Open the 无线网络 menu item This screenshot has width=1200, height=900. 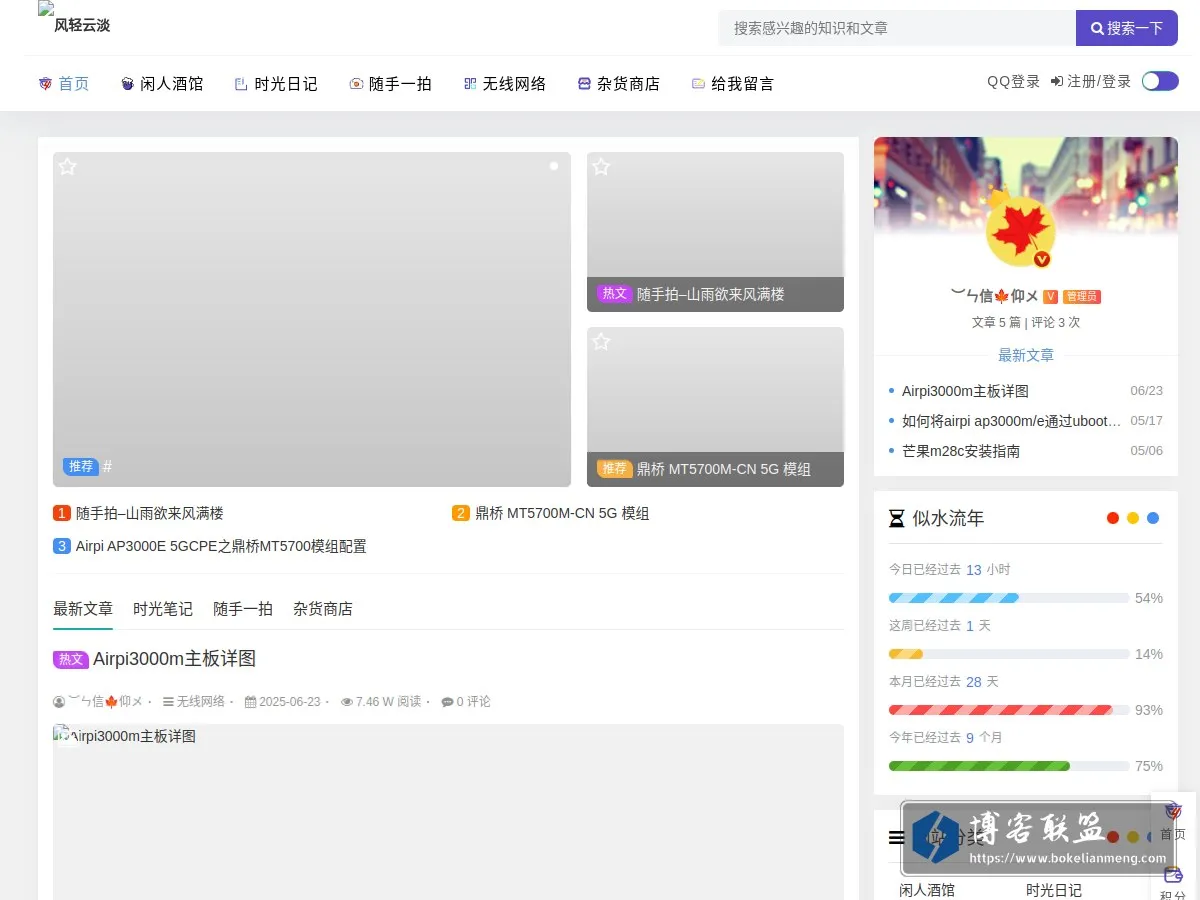click(505, 84)
